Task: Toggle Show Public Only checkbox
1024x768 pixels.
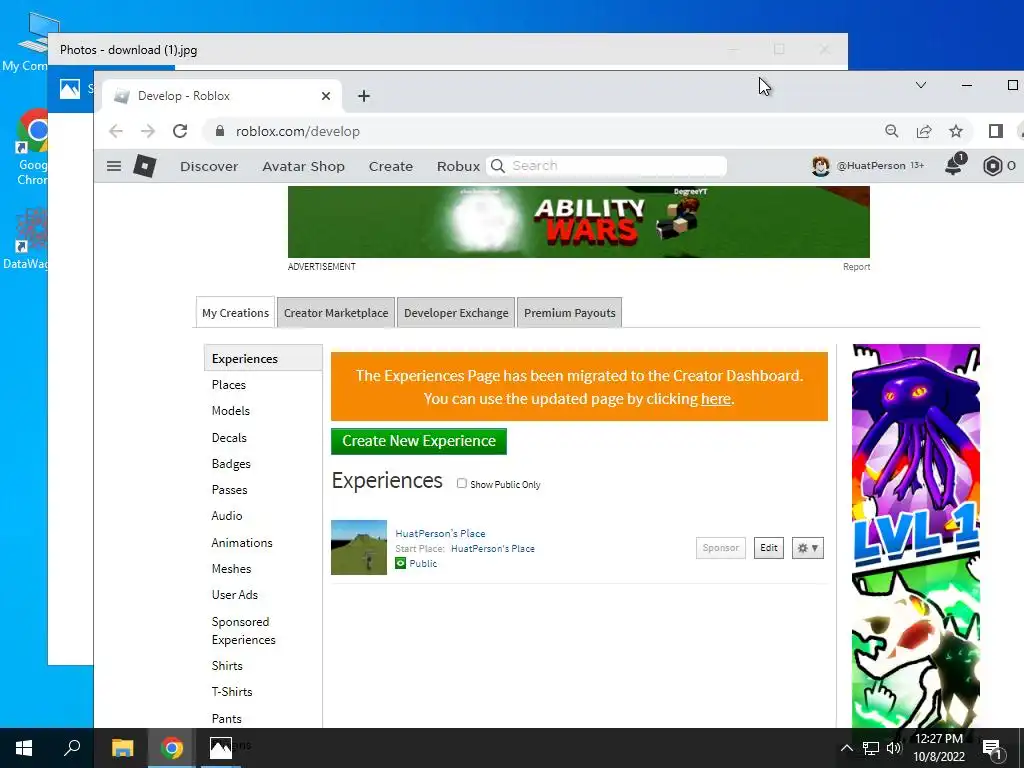Action: (462, 483)
